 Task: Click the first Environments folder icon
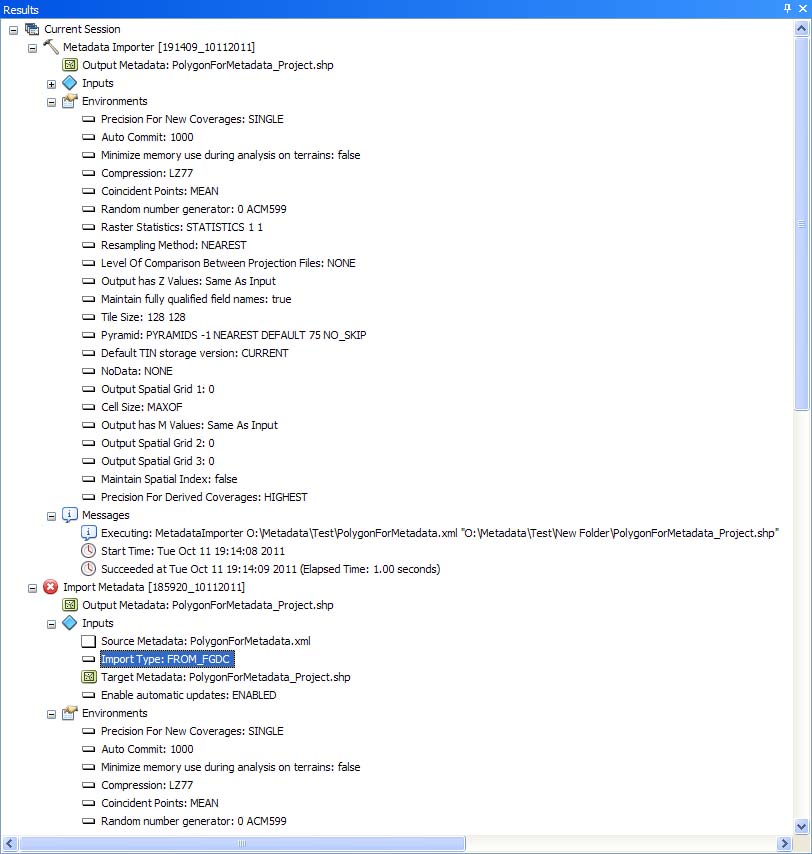[70, 101]
